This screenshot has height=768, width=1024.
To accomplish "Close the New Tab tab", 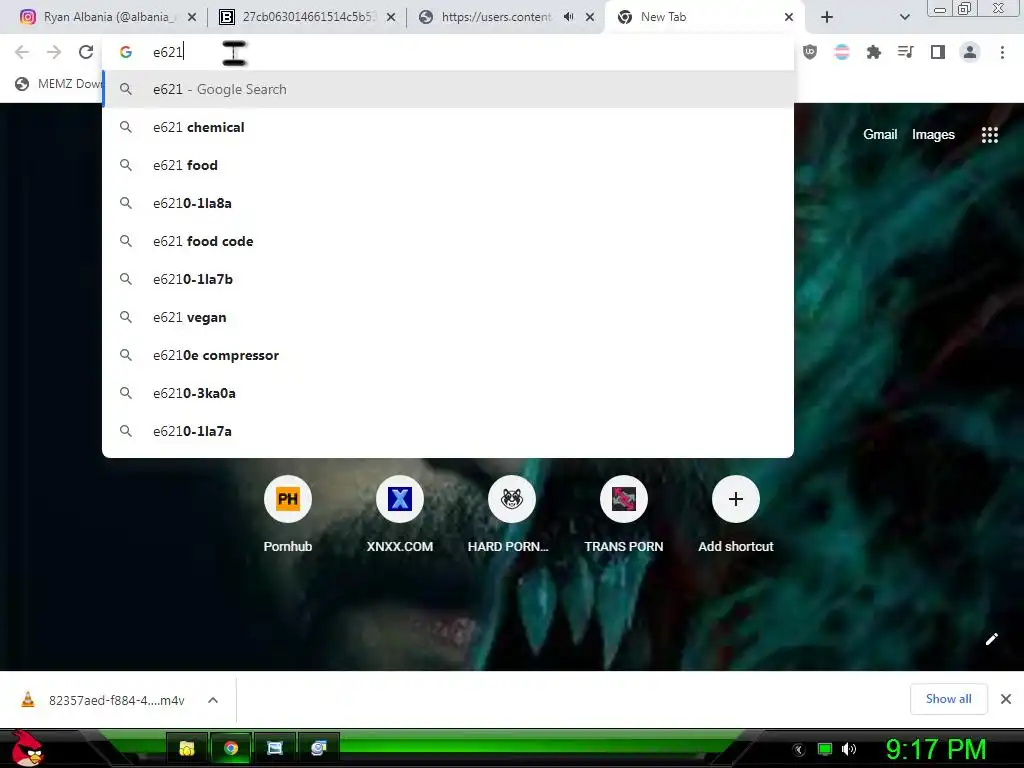I will (789, 17).
